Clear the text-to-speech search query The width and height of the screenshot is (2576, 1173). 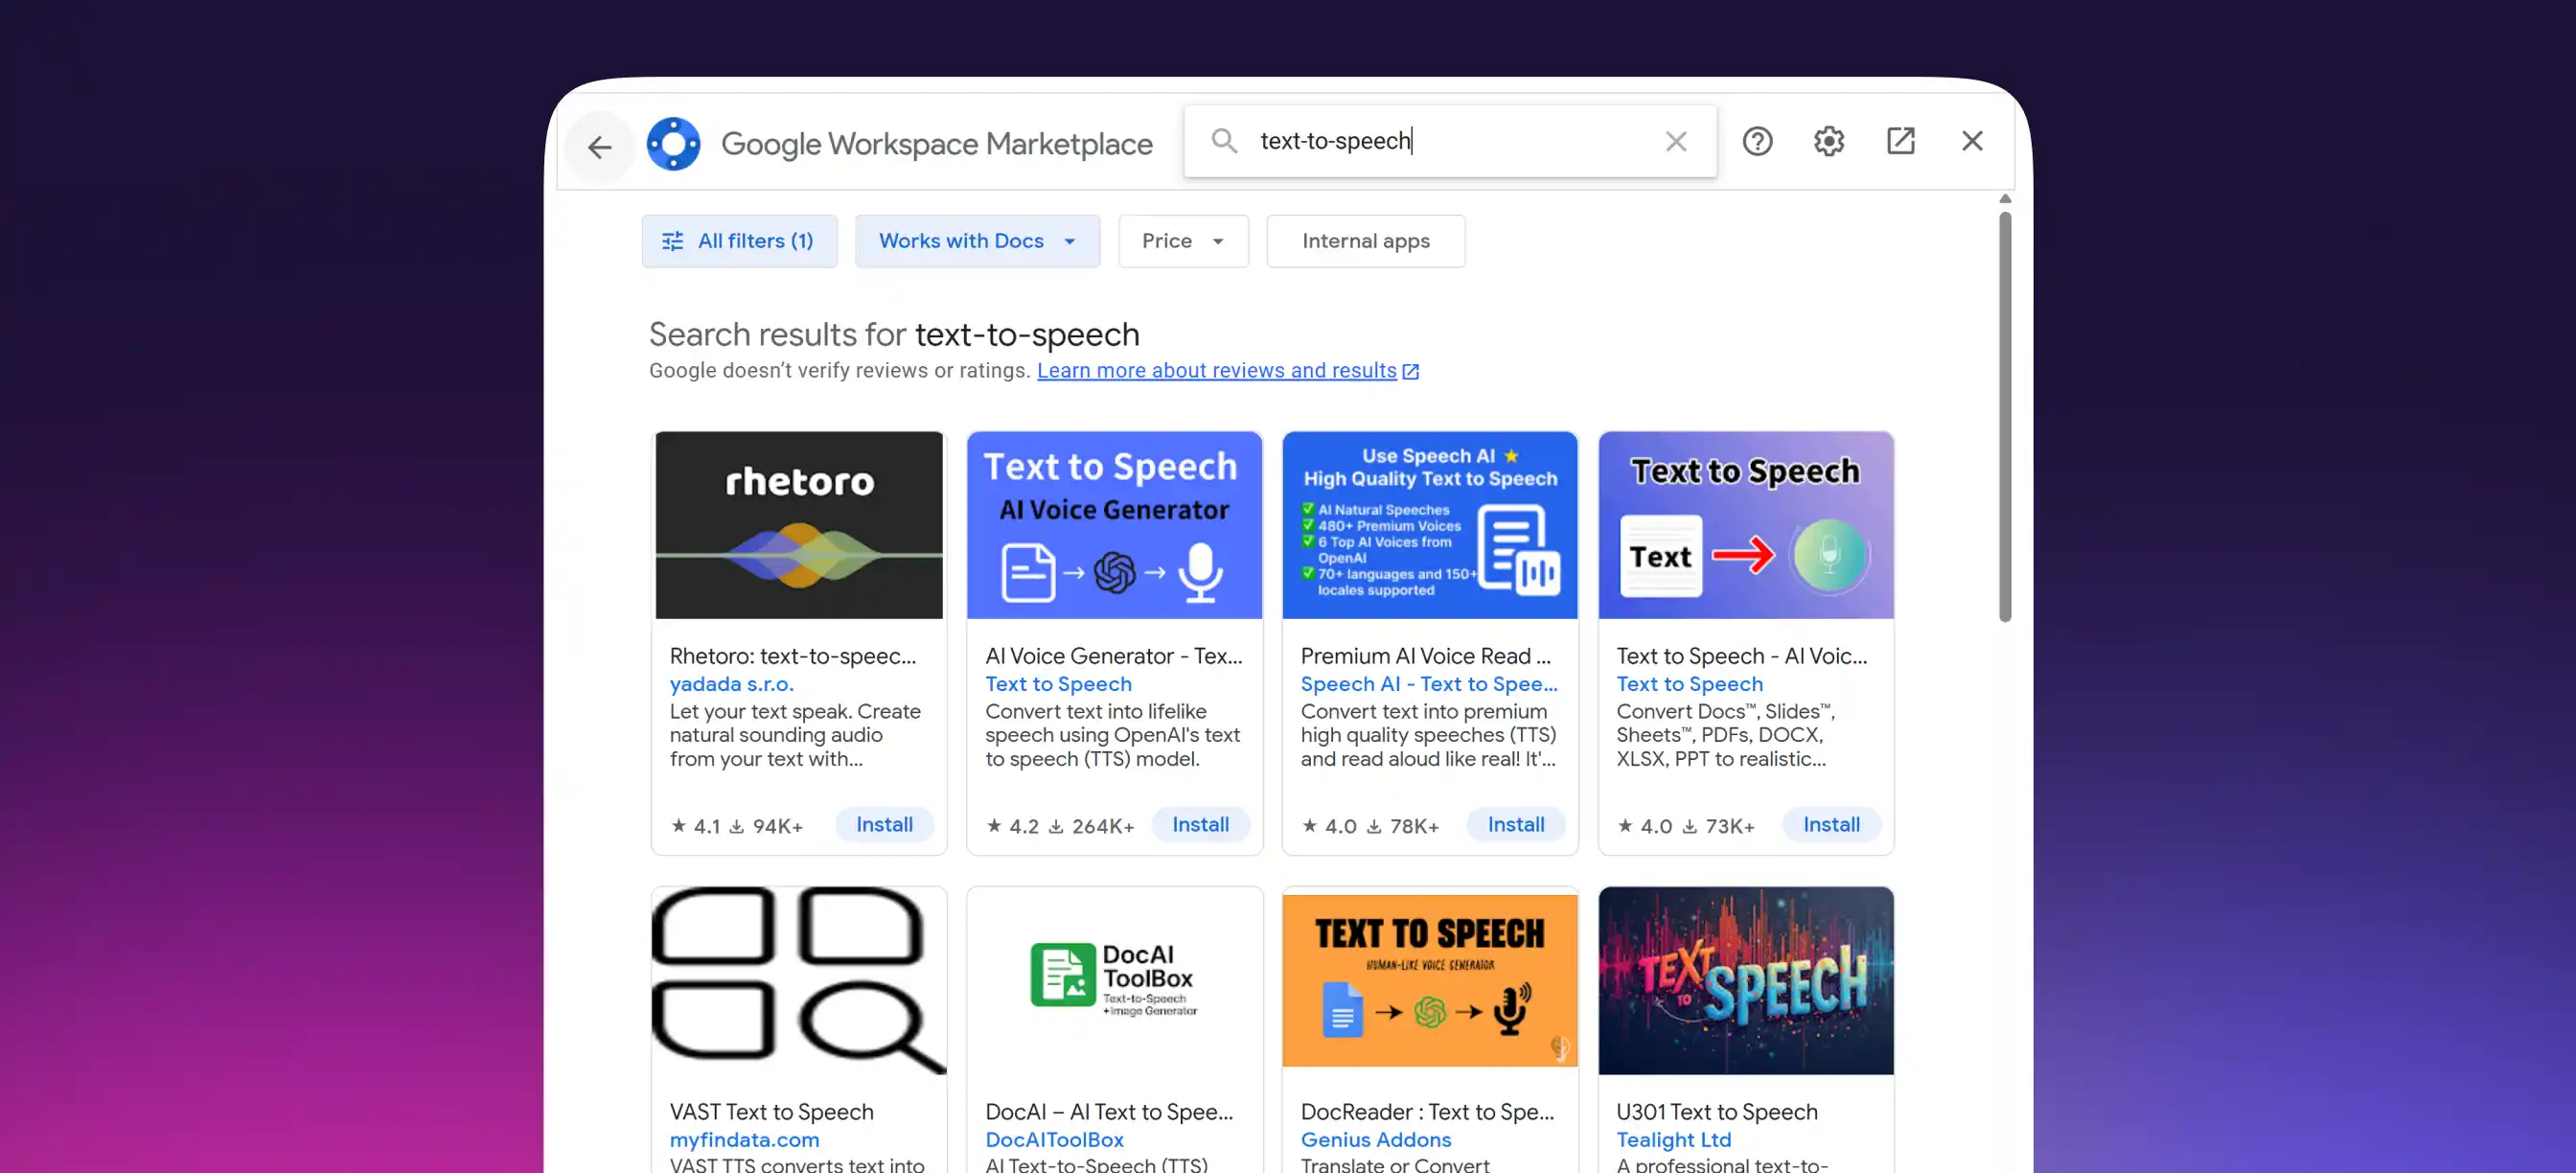(1675, 141)
